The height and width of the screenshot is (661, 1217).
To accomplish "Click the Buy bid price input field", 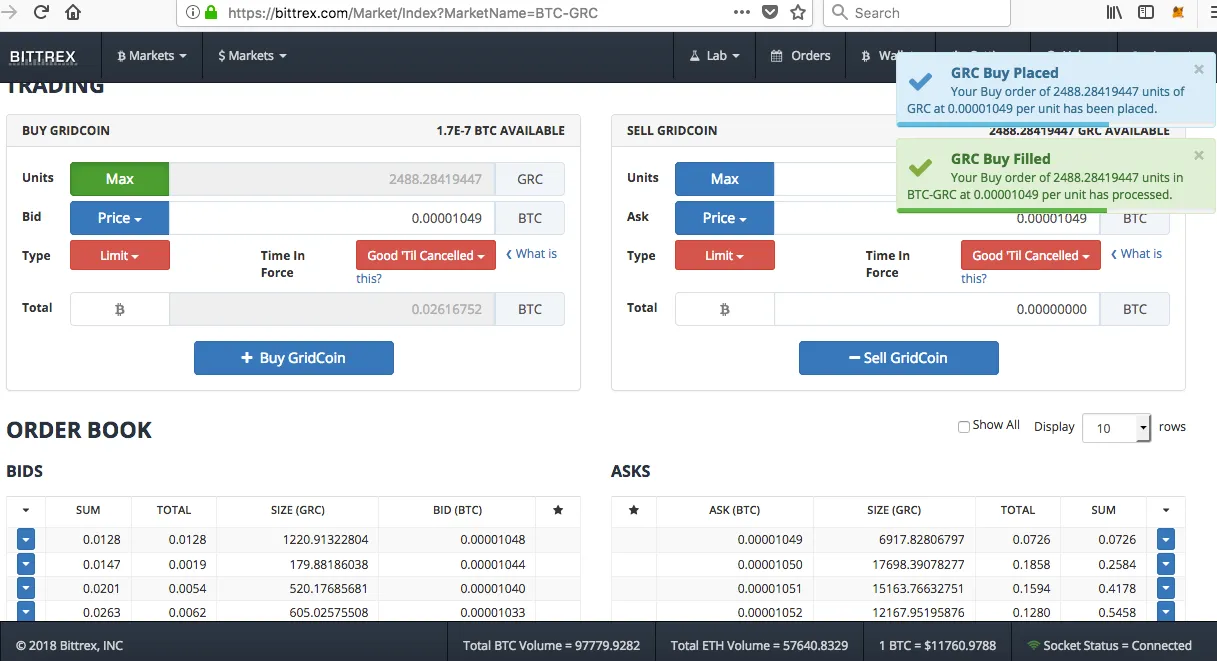I will (x=332, y=218).
